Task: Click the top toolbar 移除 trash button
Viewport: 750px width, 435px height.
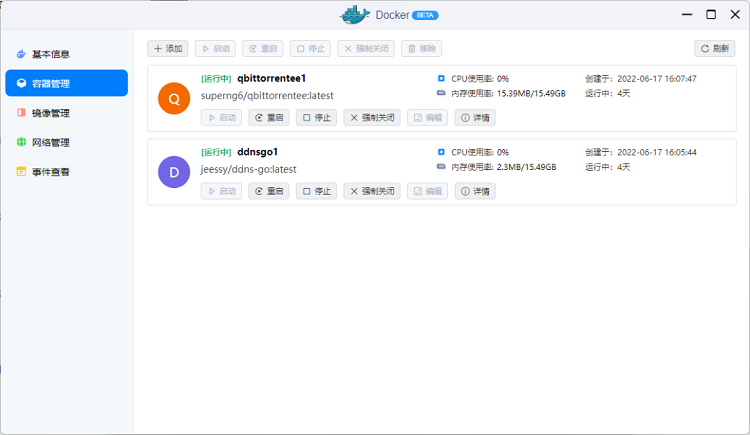Action: pyautogui.click(x=421, y=48)
